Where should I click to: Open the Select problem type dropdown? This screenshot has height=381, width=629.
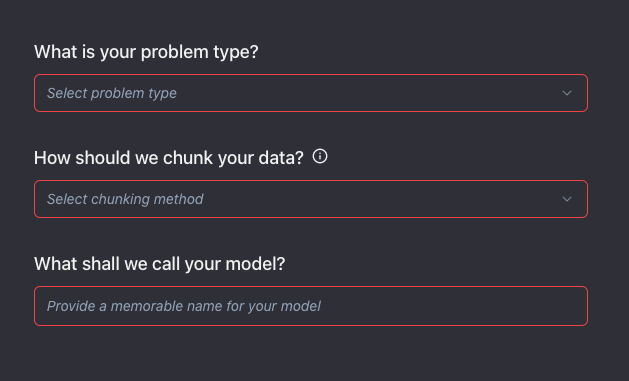[311, 93]
